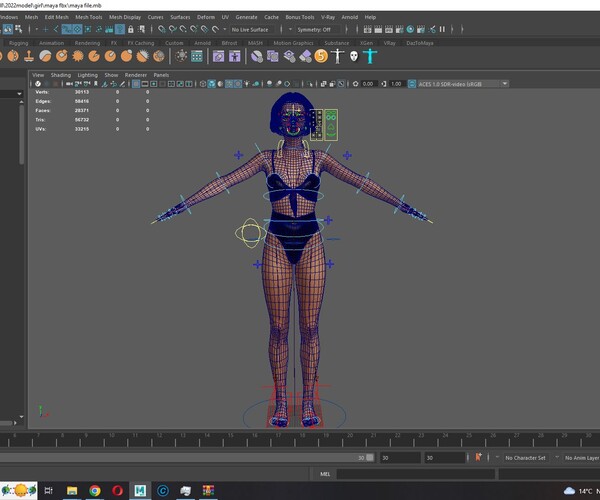Click the purple HumanIK character shelf icon
This screenshot has height=500, width=600.
[235, 56]
